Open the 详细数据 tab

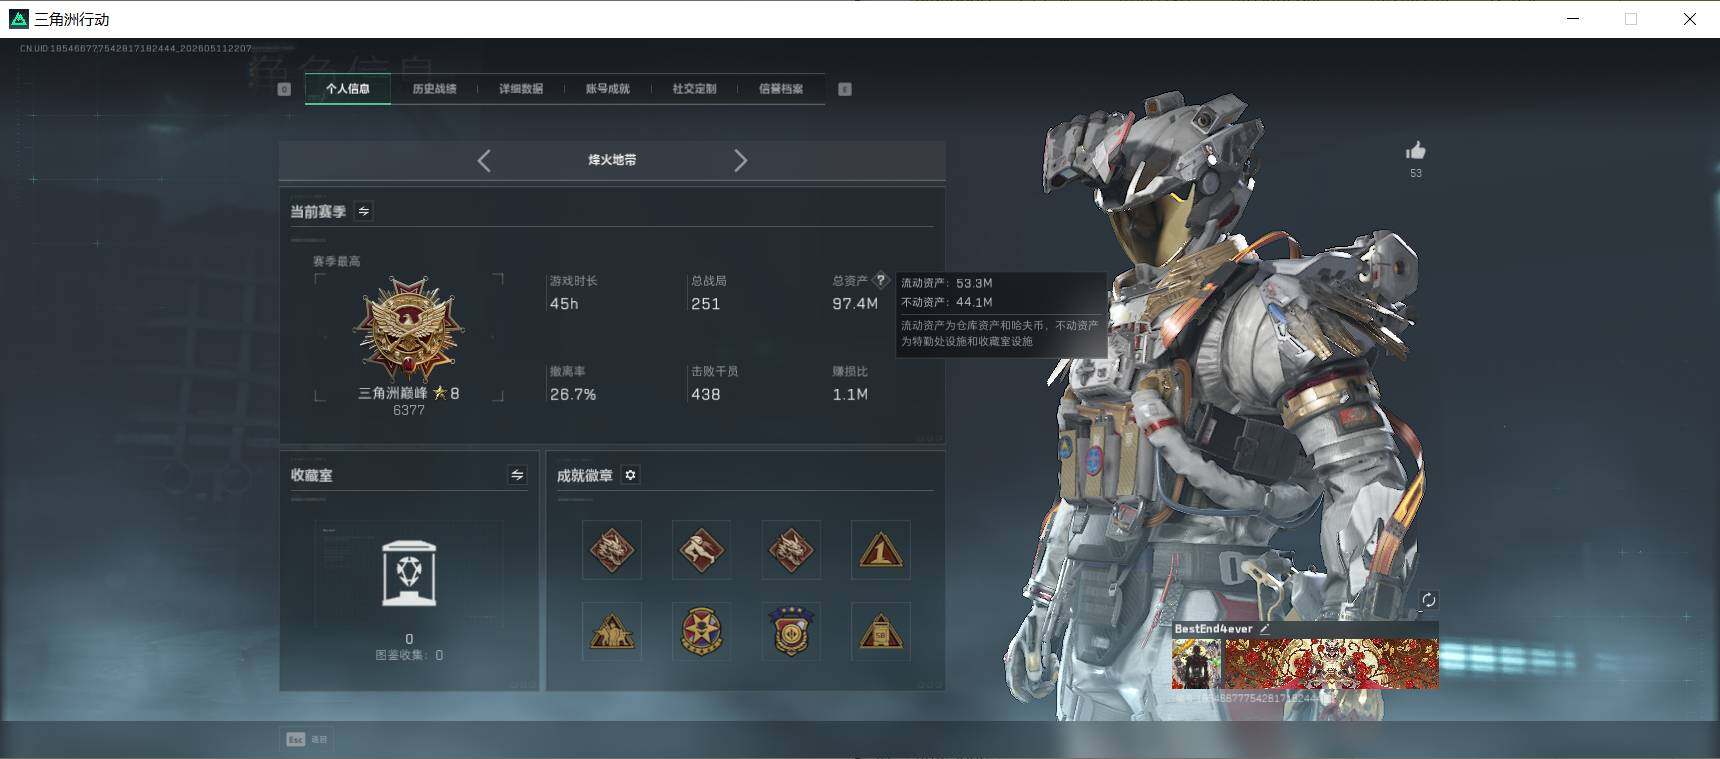[x=521, y=89]
